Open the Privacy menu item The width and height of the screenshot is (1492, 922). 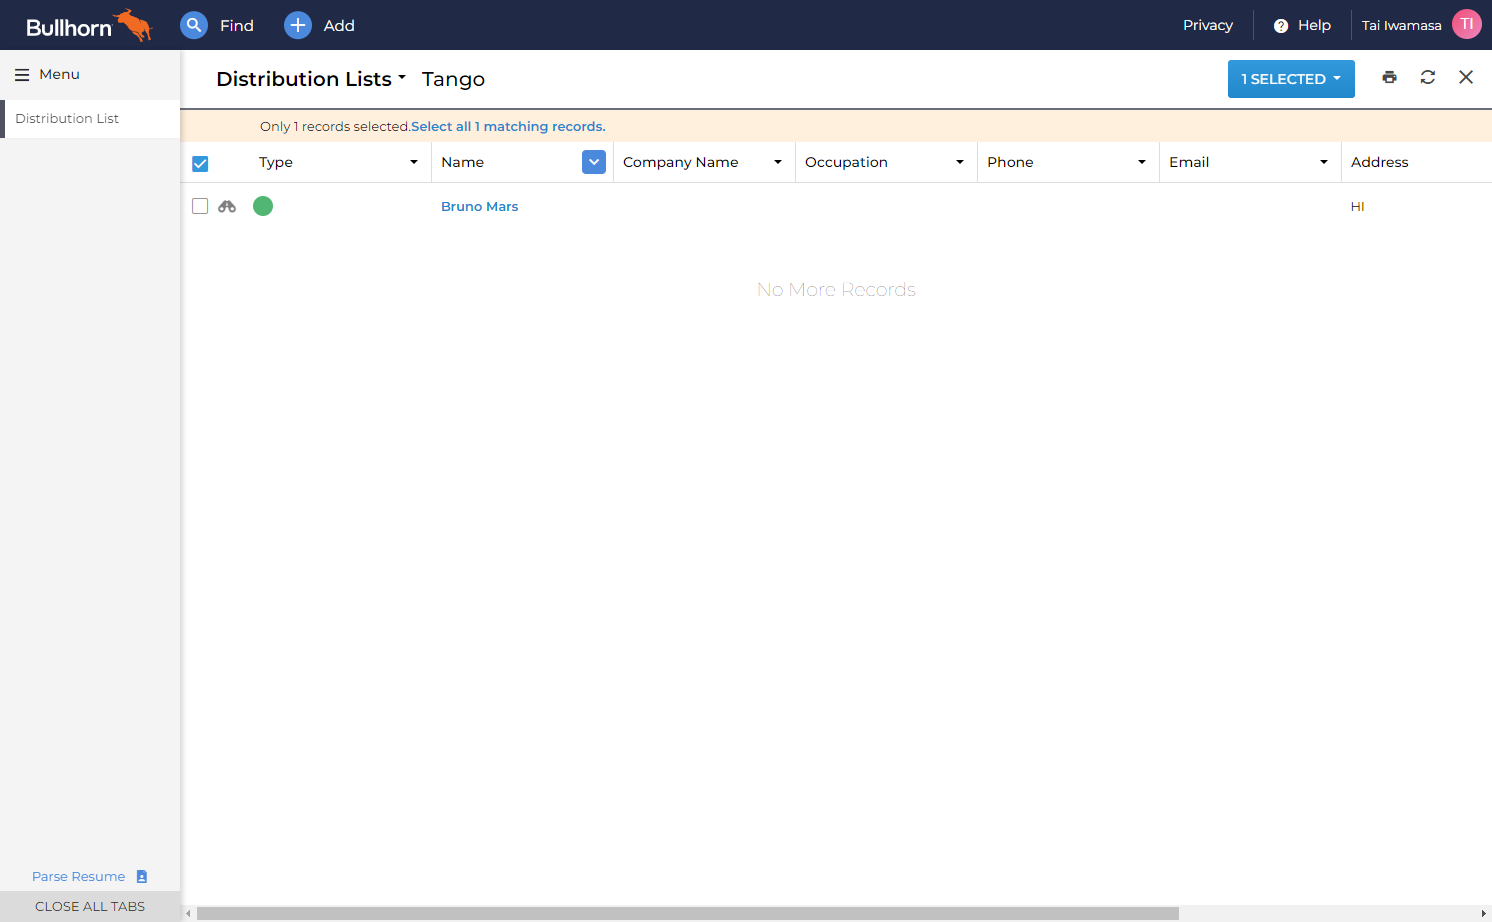coord(1208,25)
